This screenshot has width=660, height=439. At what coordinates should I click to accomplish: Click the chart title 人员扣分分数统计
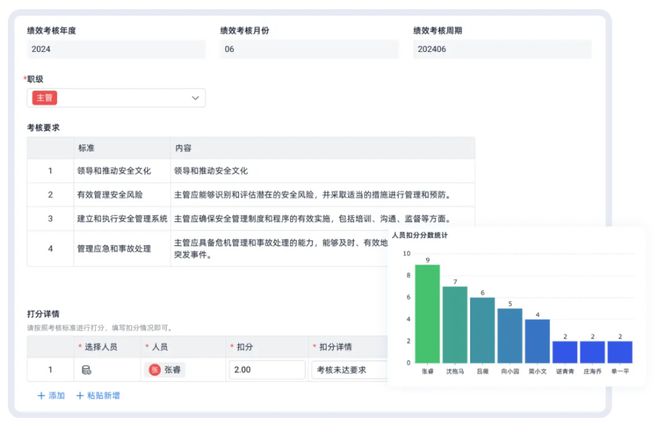pyautogui.click(x=420, y=235)
